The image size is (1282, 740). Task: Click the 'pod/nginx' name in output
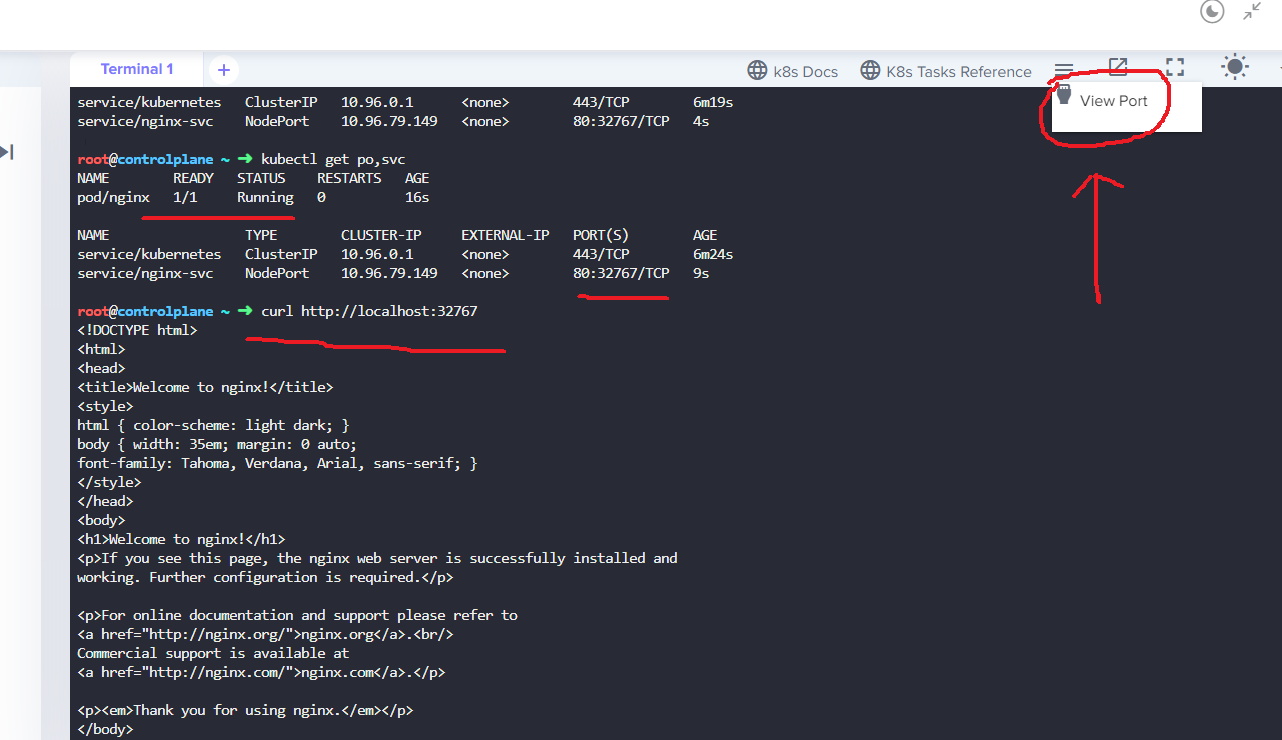113,198
